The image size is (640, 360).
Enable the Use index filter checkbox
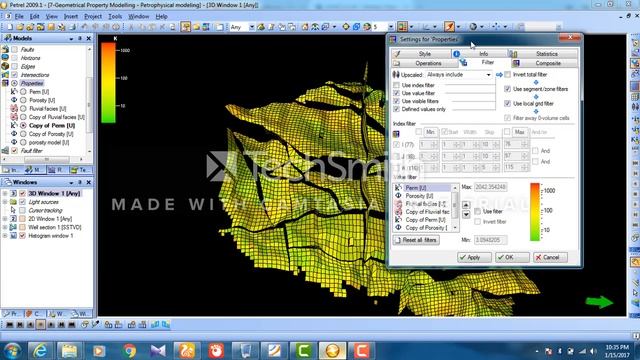396,85
